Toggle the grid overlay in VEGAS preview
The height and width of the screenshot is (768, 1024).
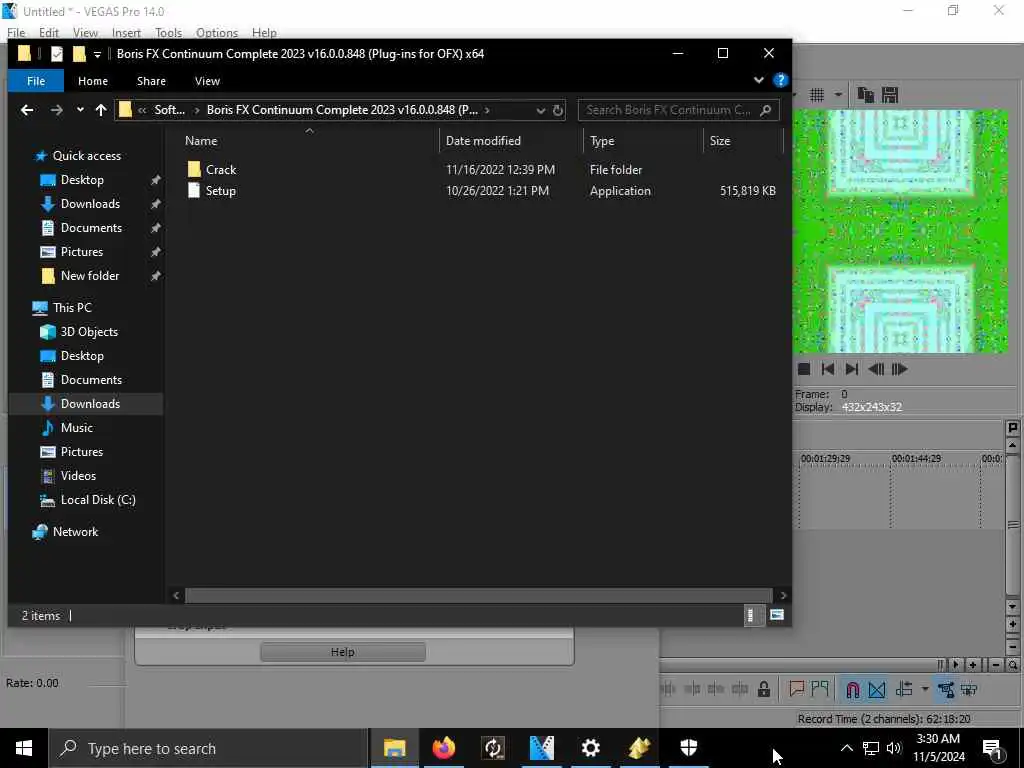817,95
